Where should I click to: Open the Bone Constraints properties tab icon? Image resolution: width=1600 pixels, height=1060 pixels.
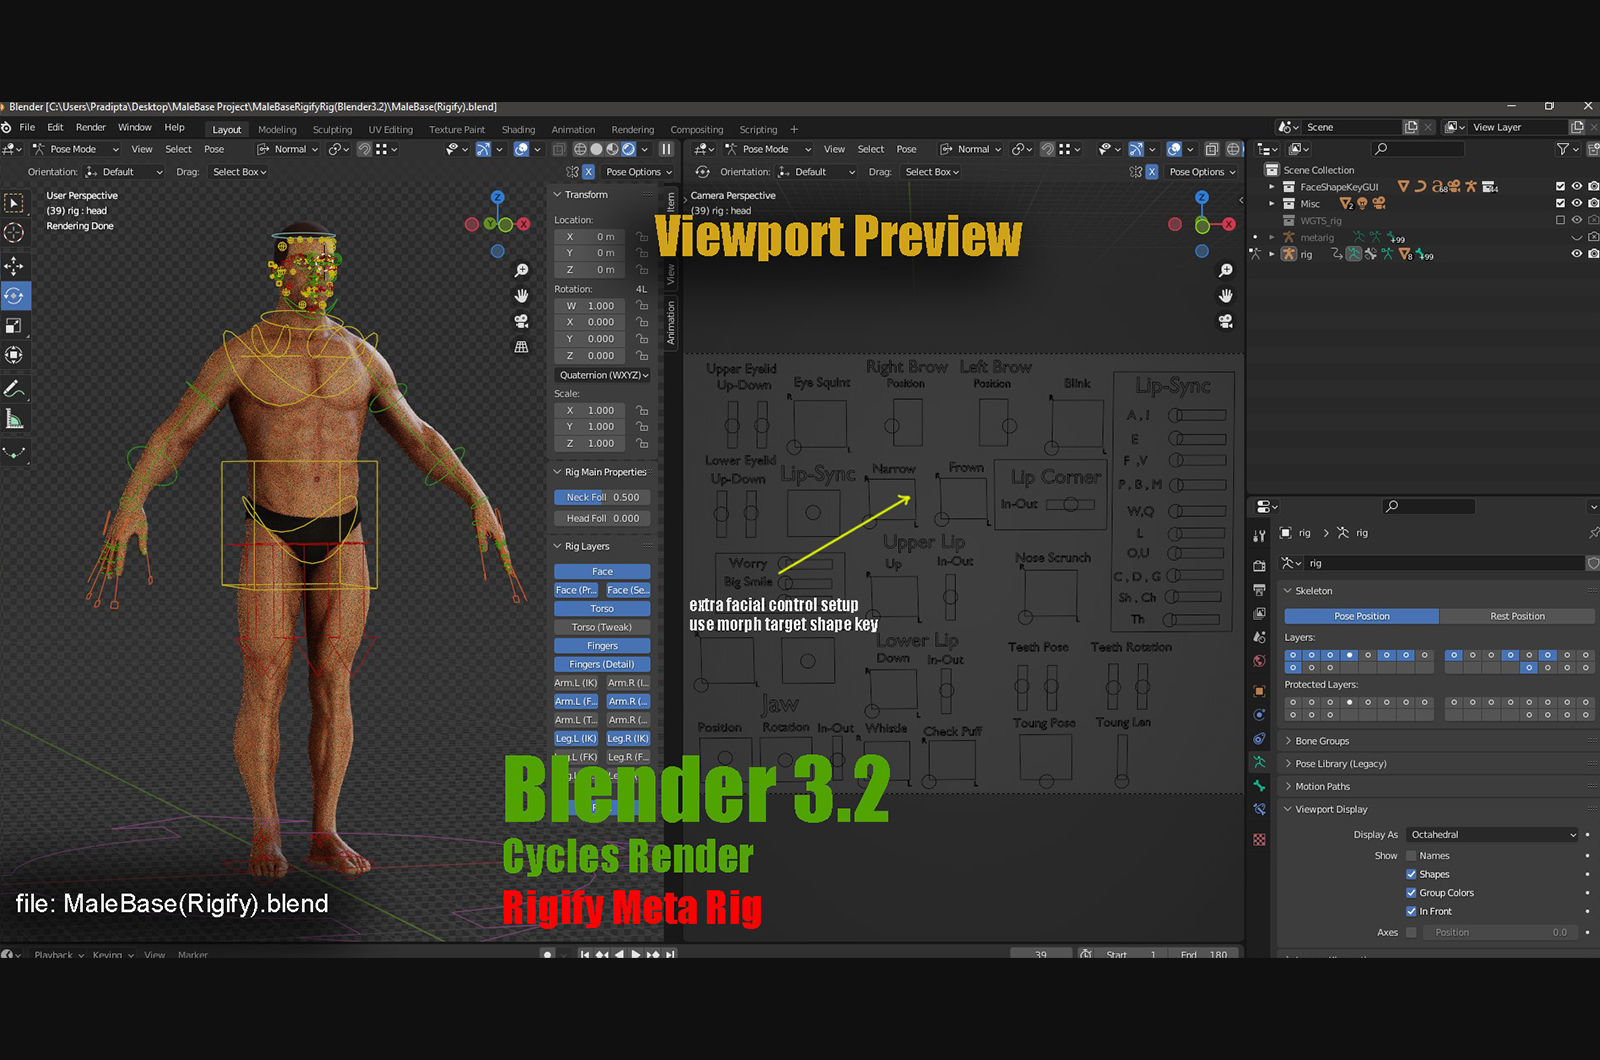tap(1259, 809)
